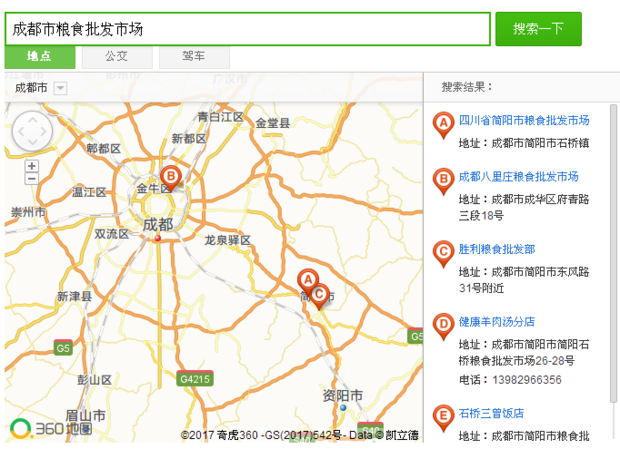Pan the map right with the compass arrow
The image size is (620, 449).
[x=44, y=132]
